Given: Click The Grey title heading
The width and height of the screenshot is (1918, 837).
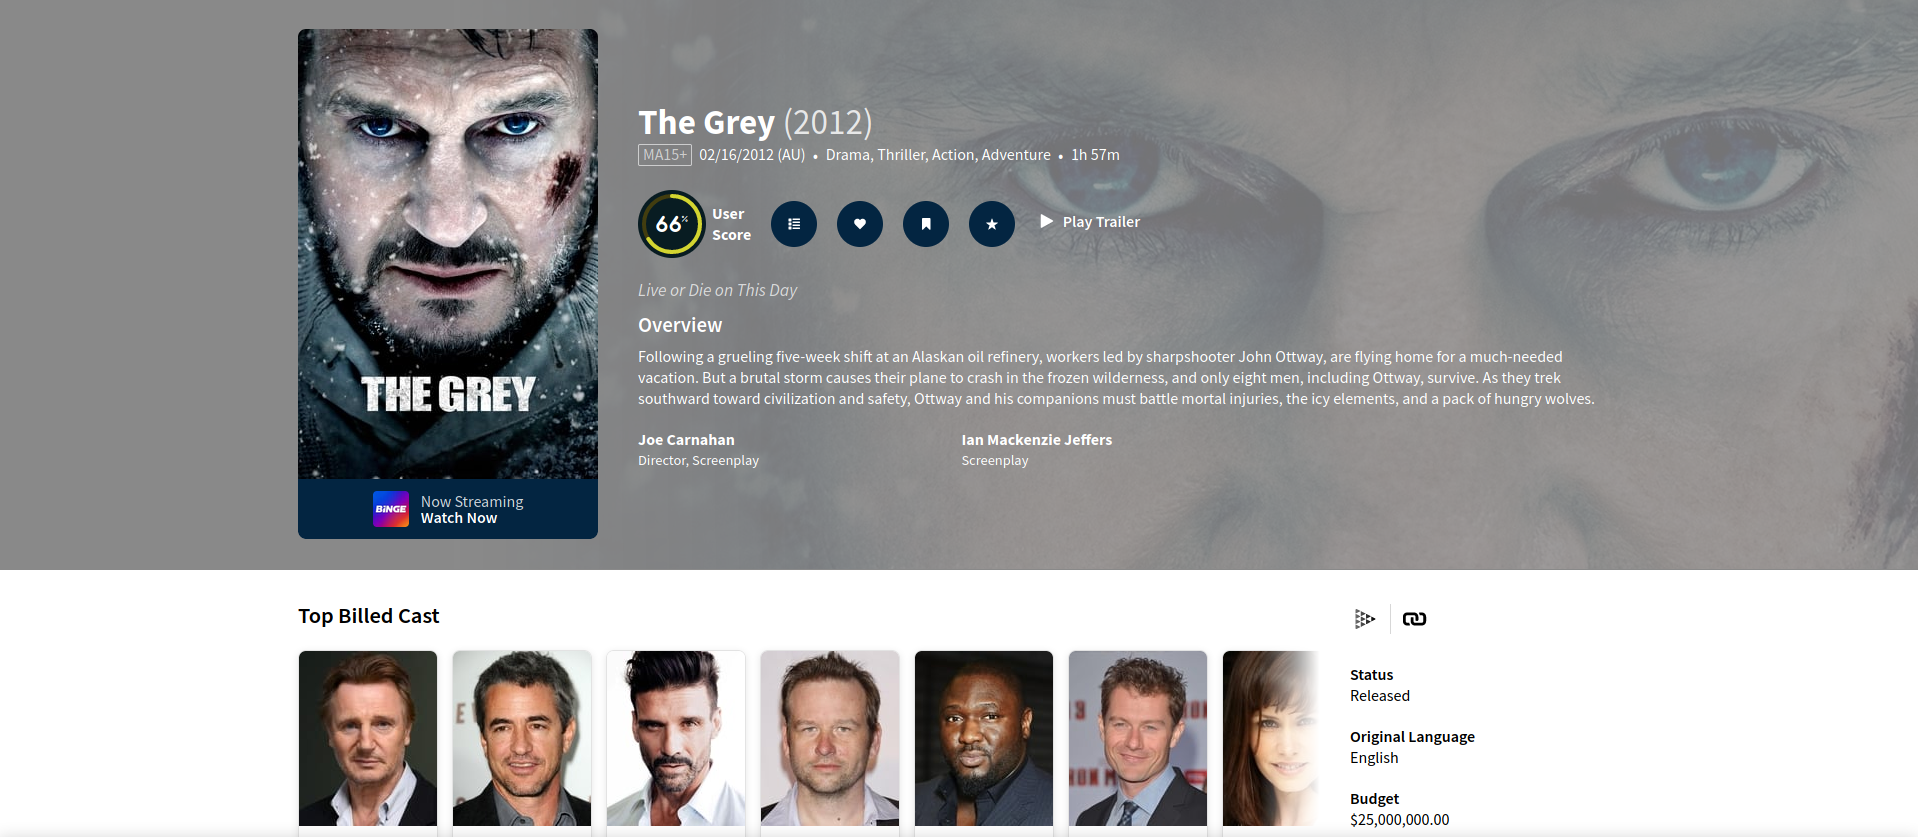Looking at the screenshot, I should (x=706, y=122).
